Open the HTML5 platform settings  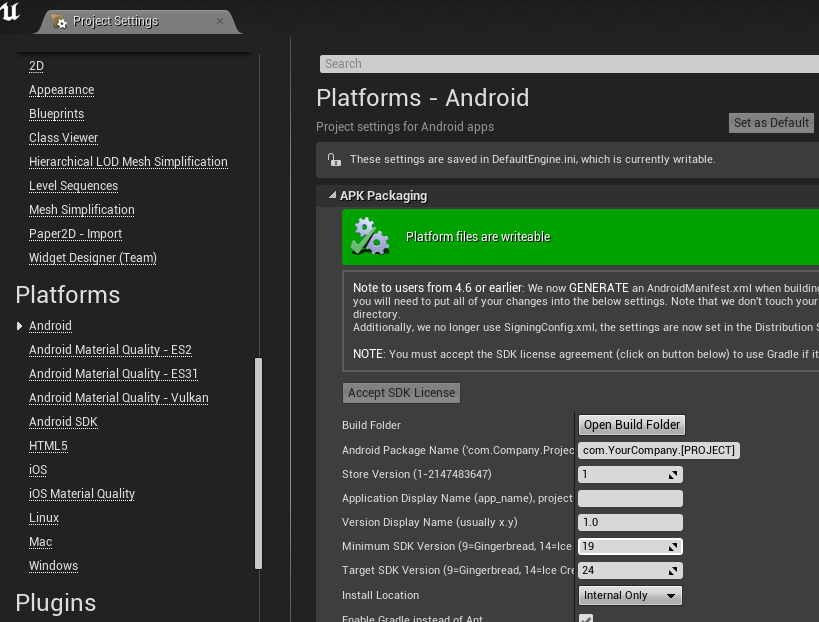[x=48, y=446]
